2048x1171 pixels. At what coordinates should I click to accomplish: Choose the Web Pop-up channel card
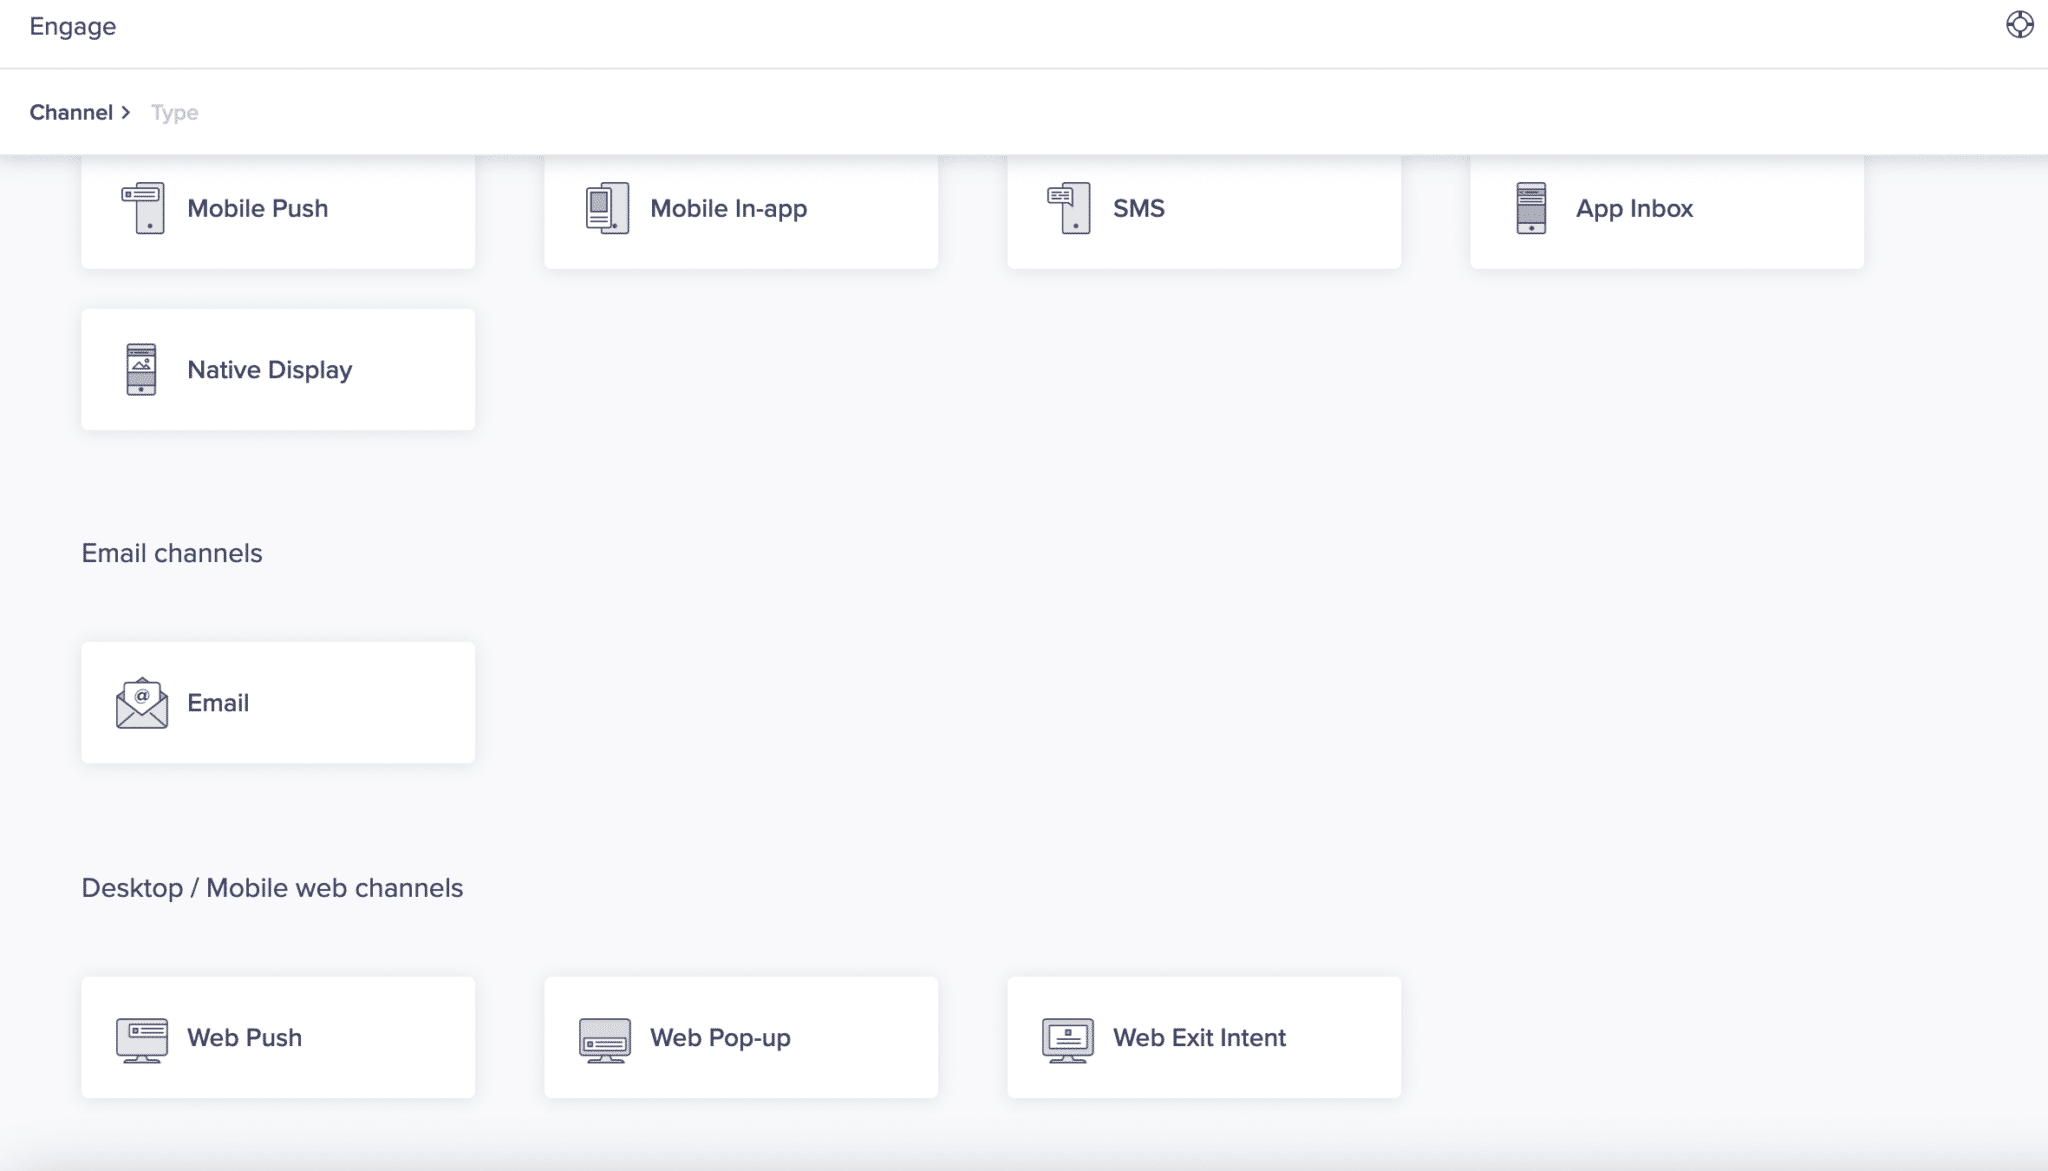(x=741, y=1037)
